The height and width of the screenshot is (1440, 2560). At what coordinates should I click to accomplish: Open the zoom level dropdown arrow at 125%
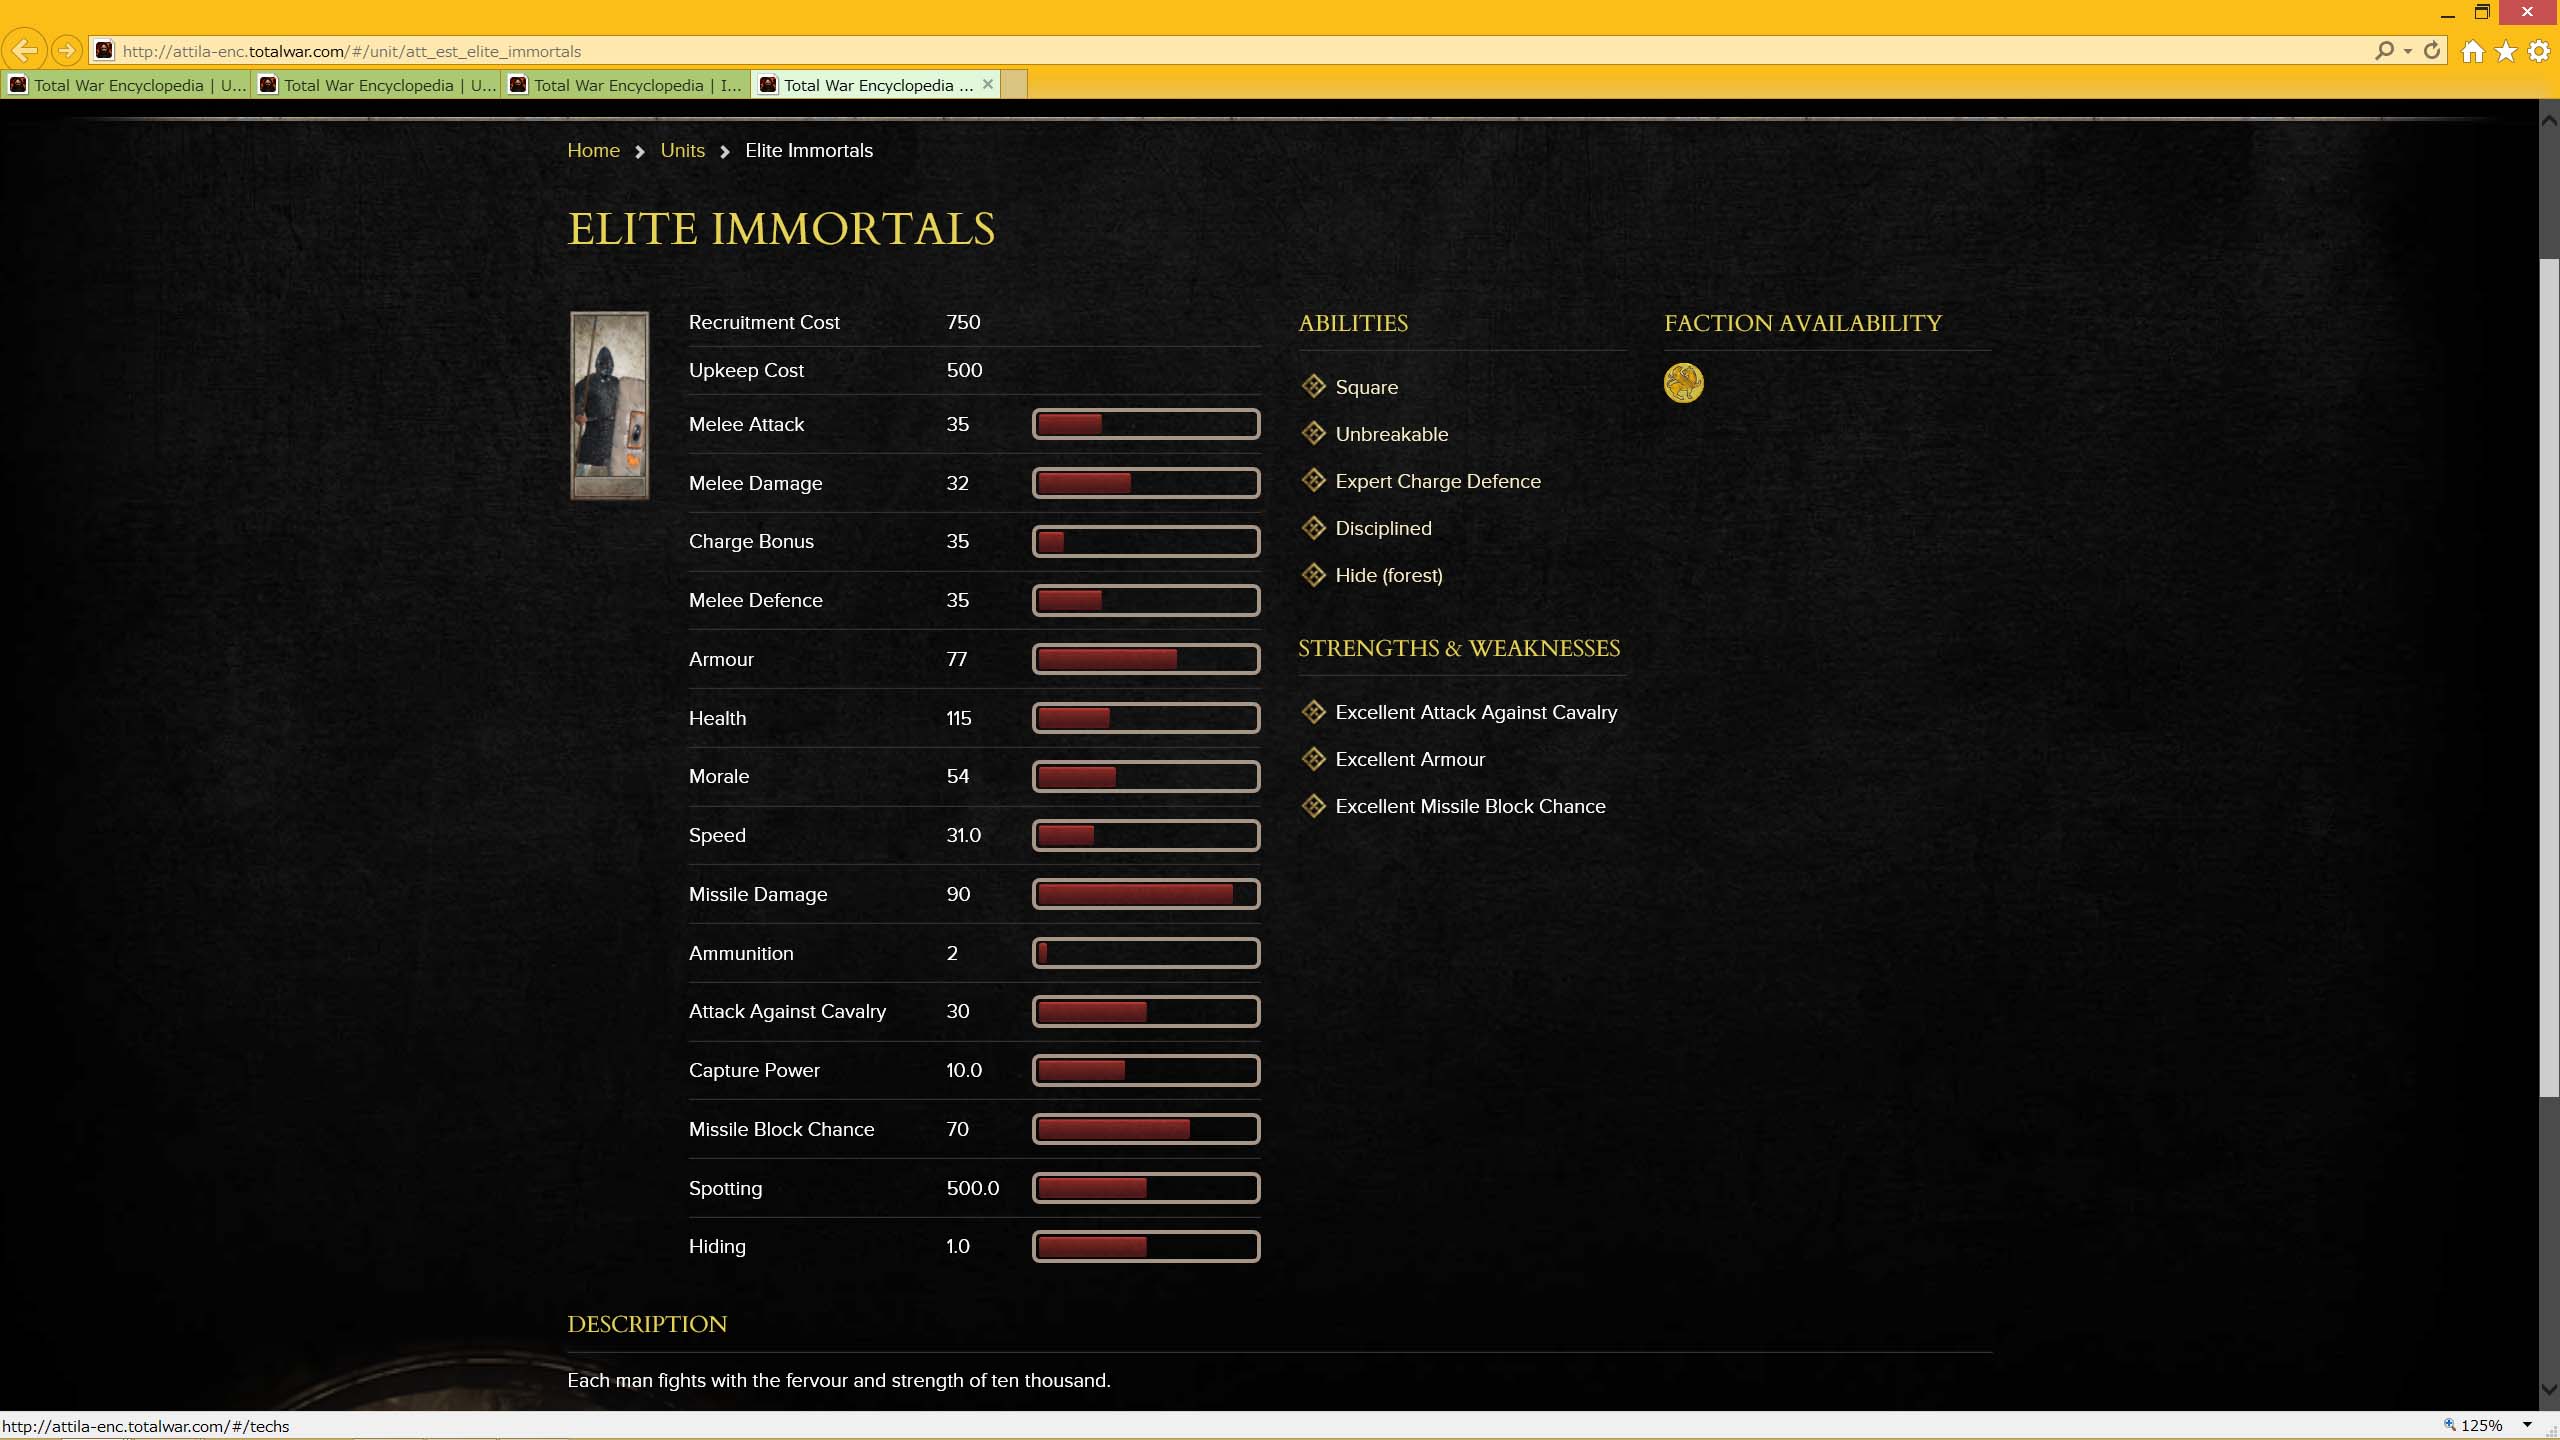point(2527,1425)
